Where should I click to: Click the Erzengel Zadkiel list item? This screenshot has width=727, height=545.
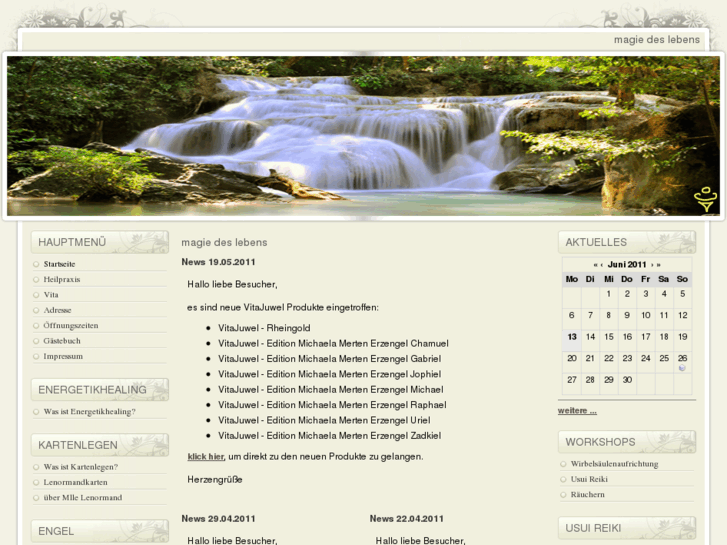330,435
